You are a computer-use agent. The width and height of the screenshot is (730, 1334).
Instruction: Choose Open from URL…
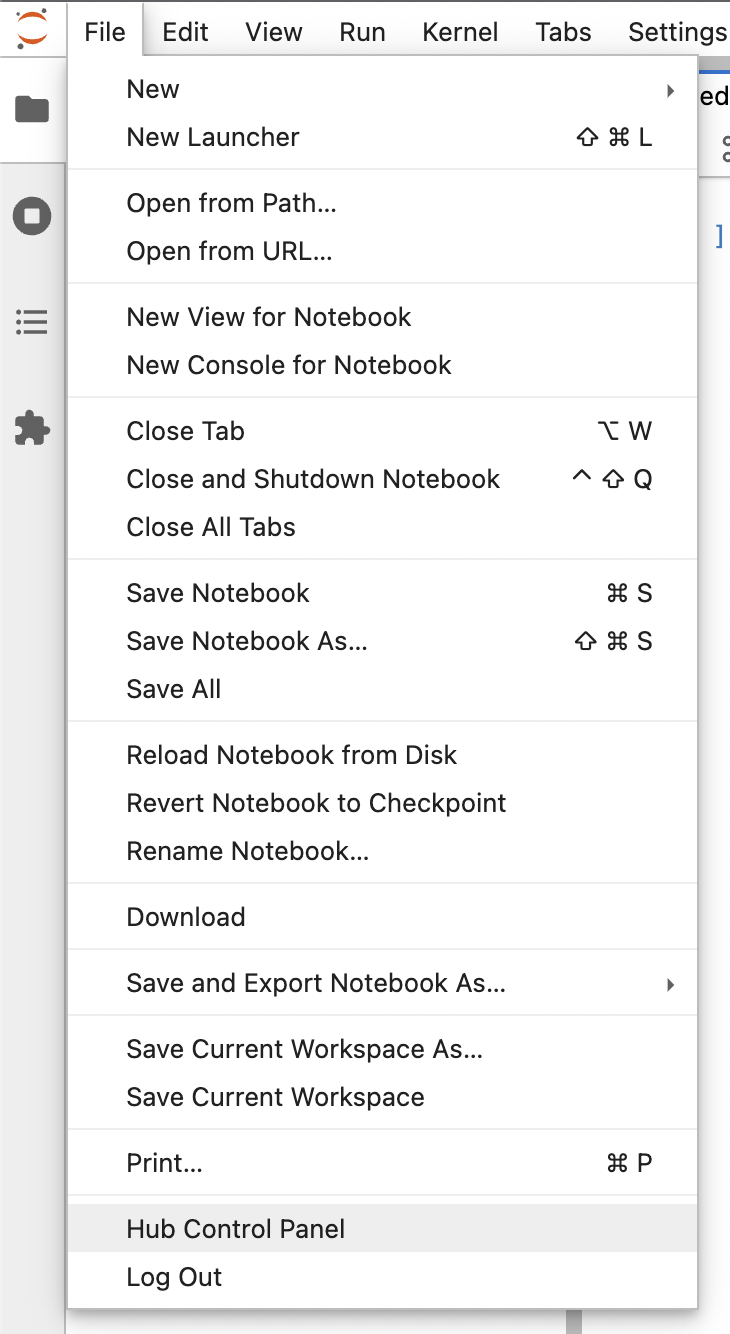pos(382,251)
